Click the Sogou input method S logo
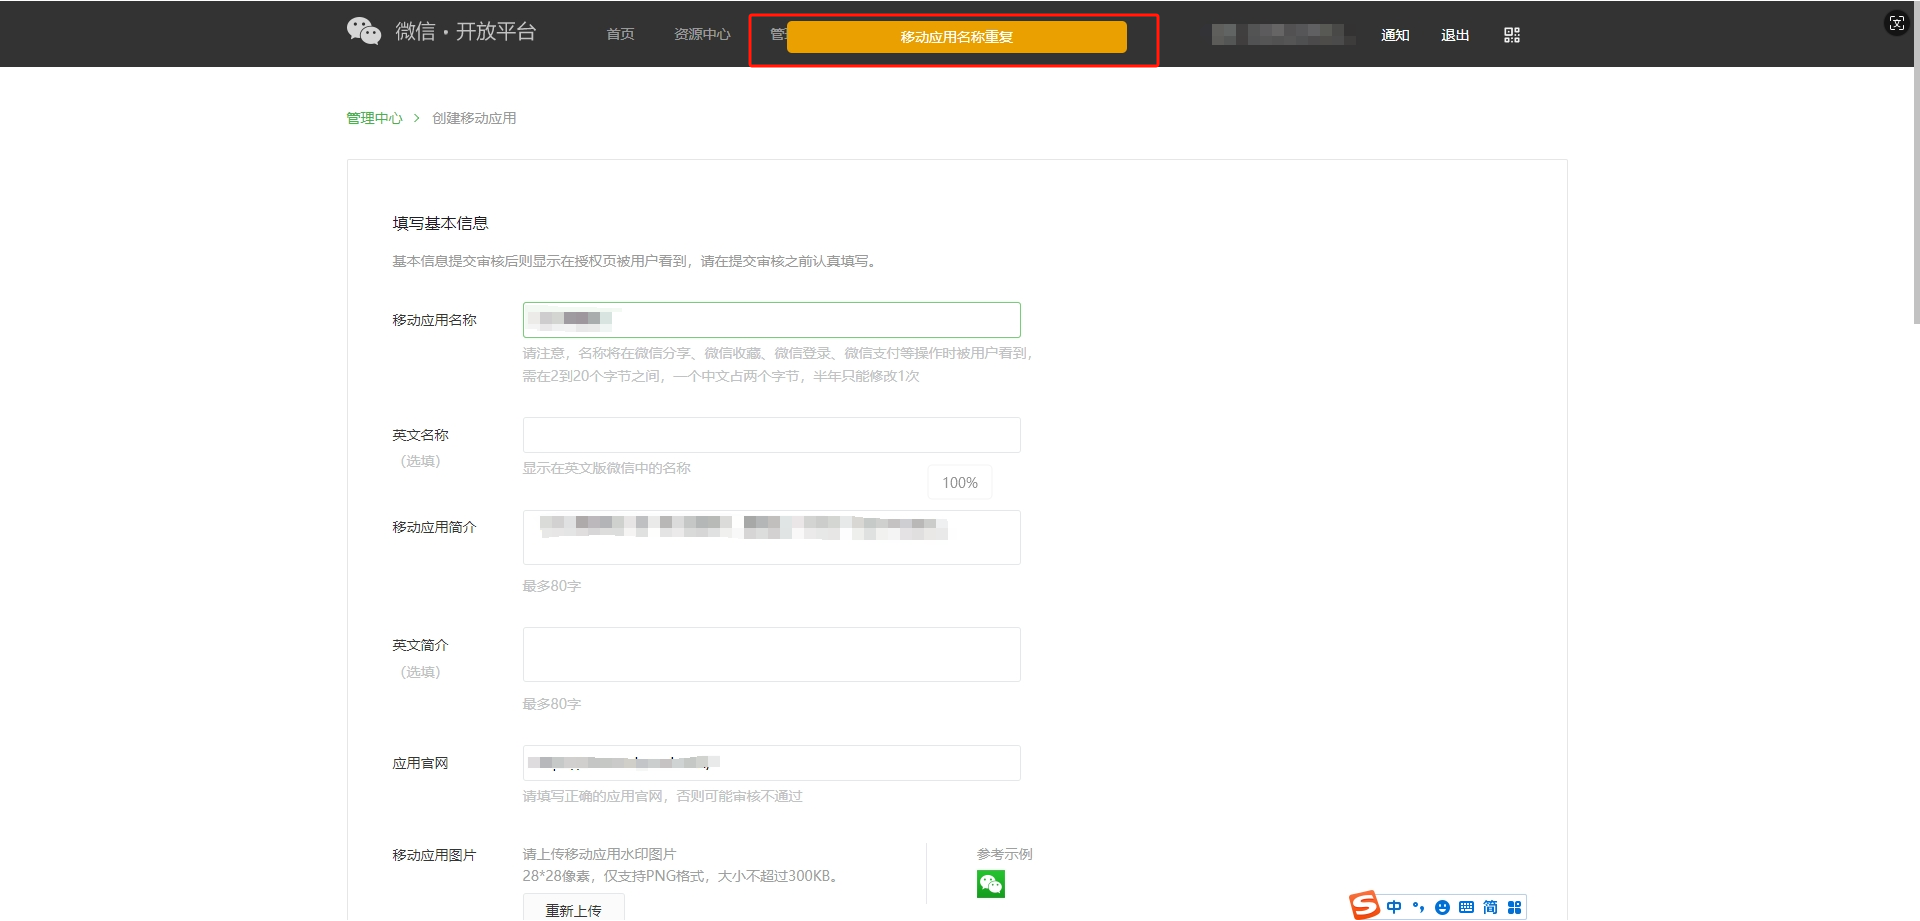 pyautogui.click(x=1364, y=905)
